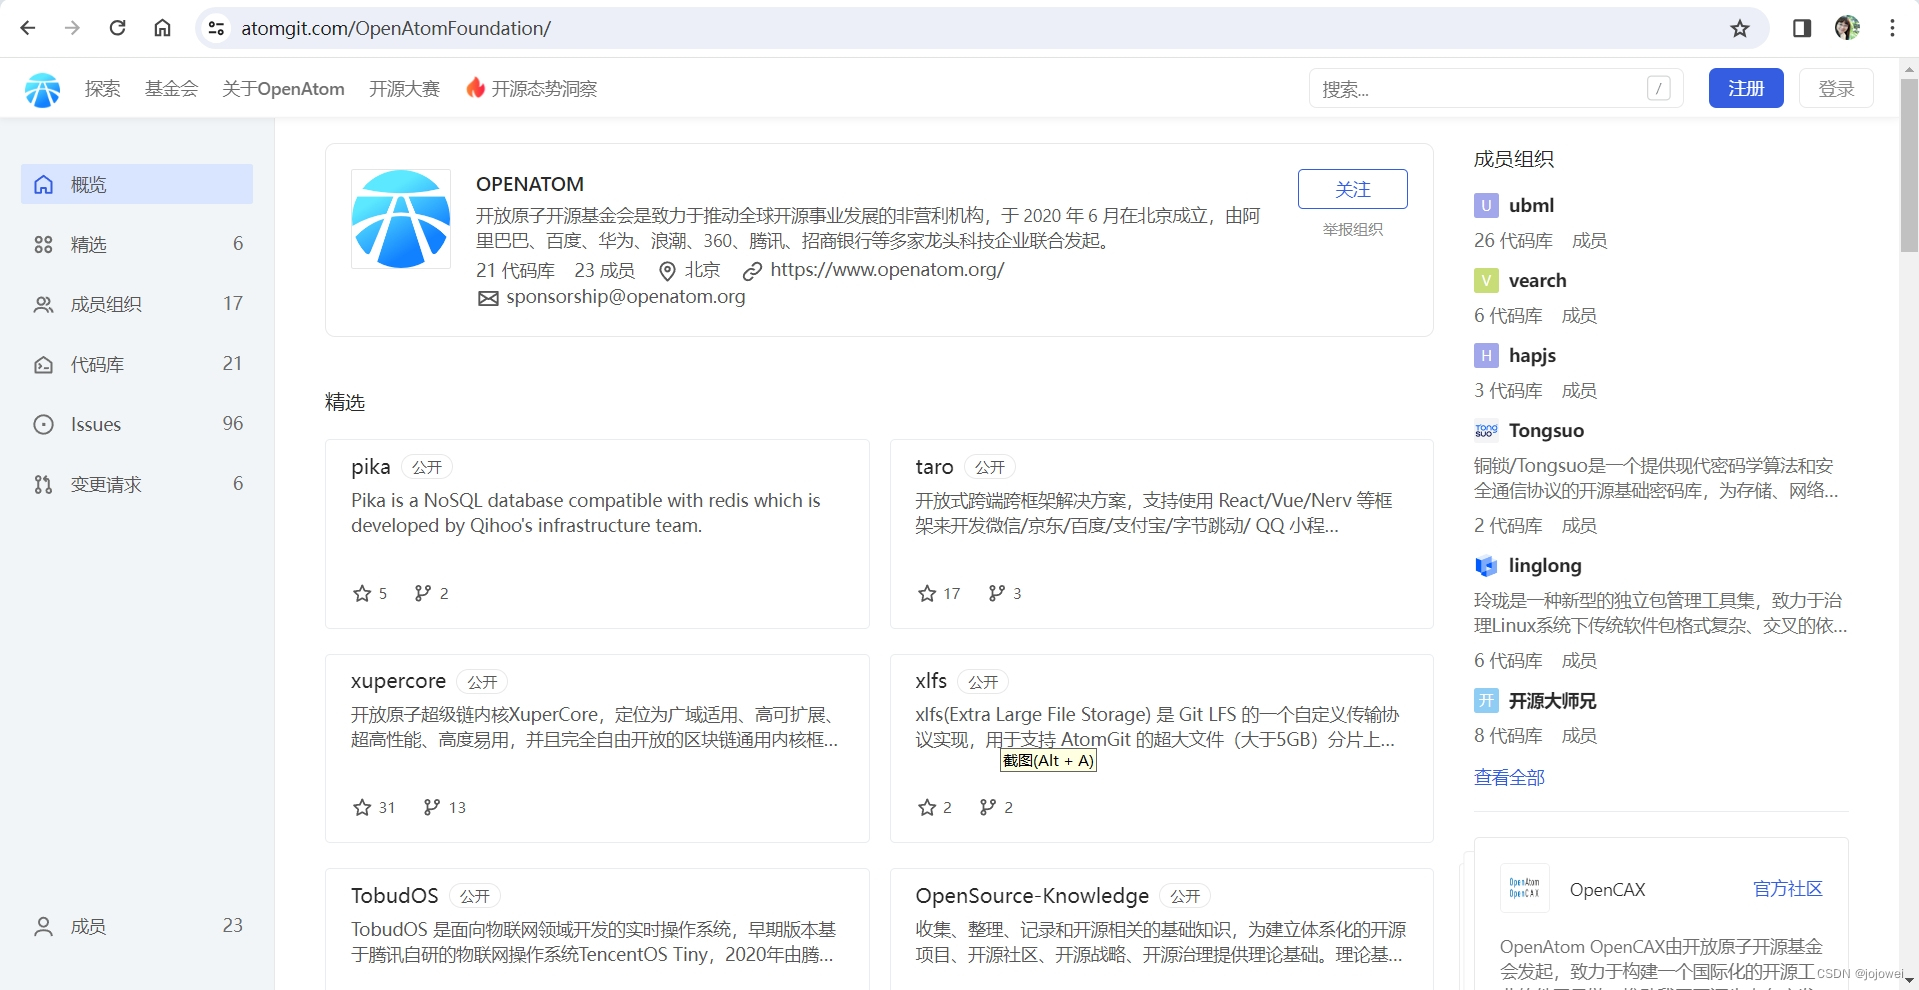Viewport: 1919px width, 990px height.
Task: Go back using the browser back arrow
Action: [x=28, y=28]
